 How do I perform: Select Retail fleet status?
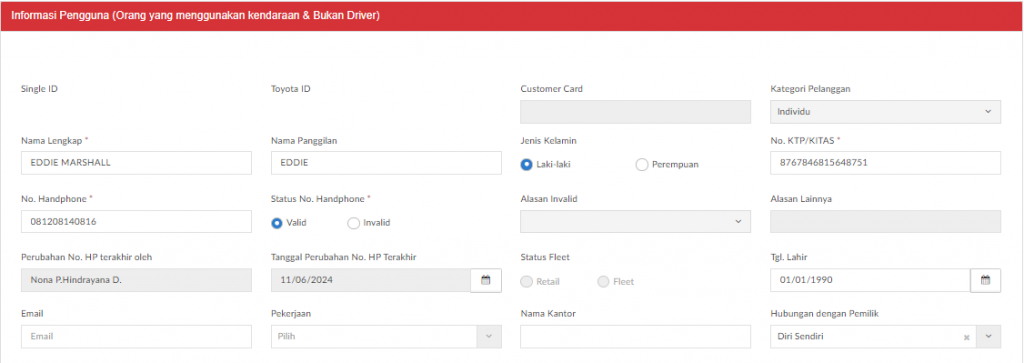click(x=526, y=281)
